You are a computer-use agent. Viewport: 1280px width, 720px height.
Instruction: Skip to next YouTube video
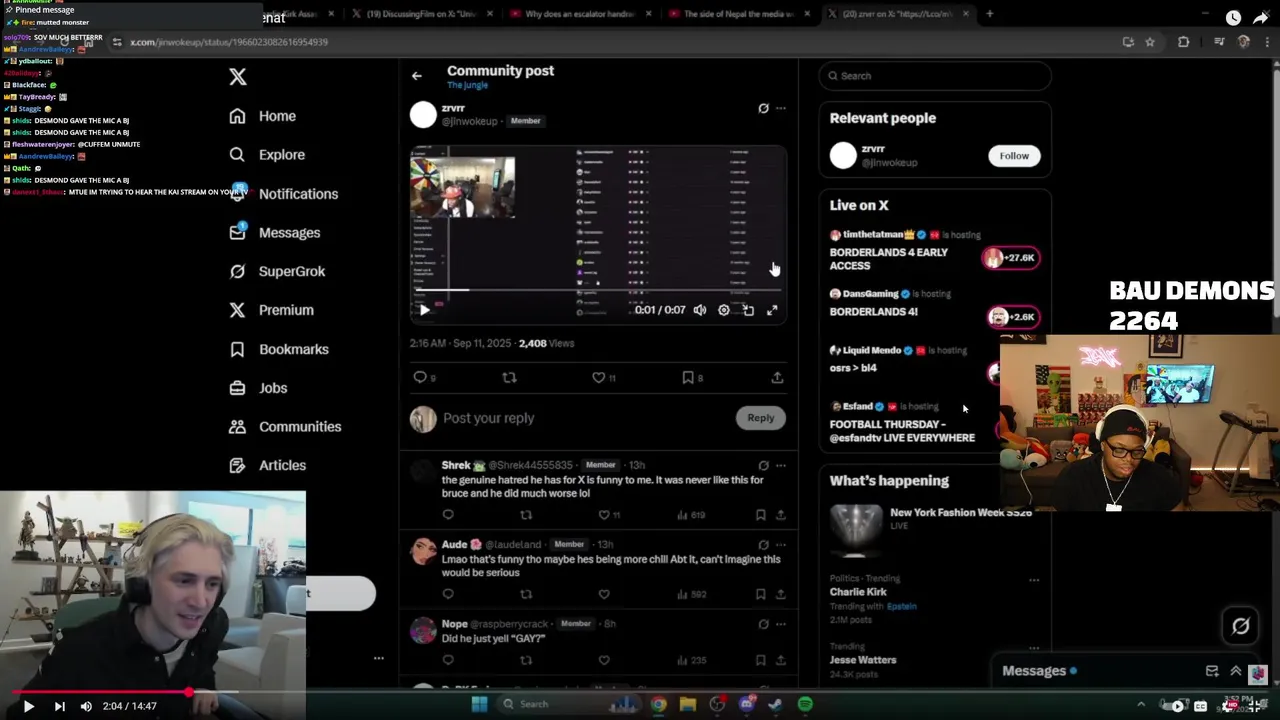click(59, 706)
